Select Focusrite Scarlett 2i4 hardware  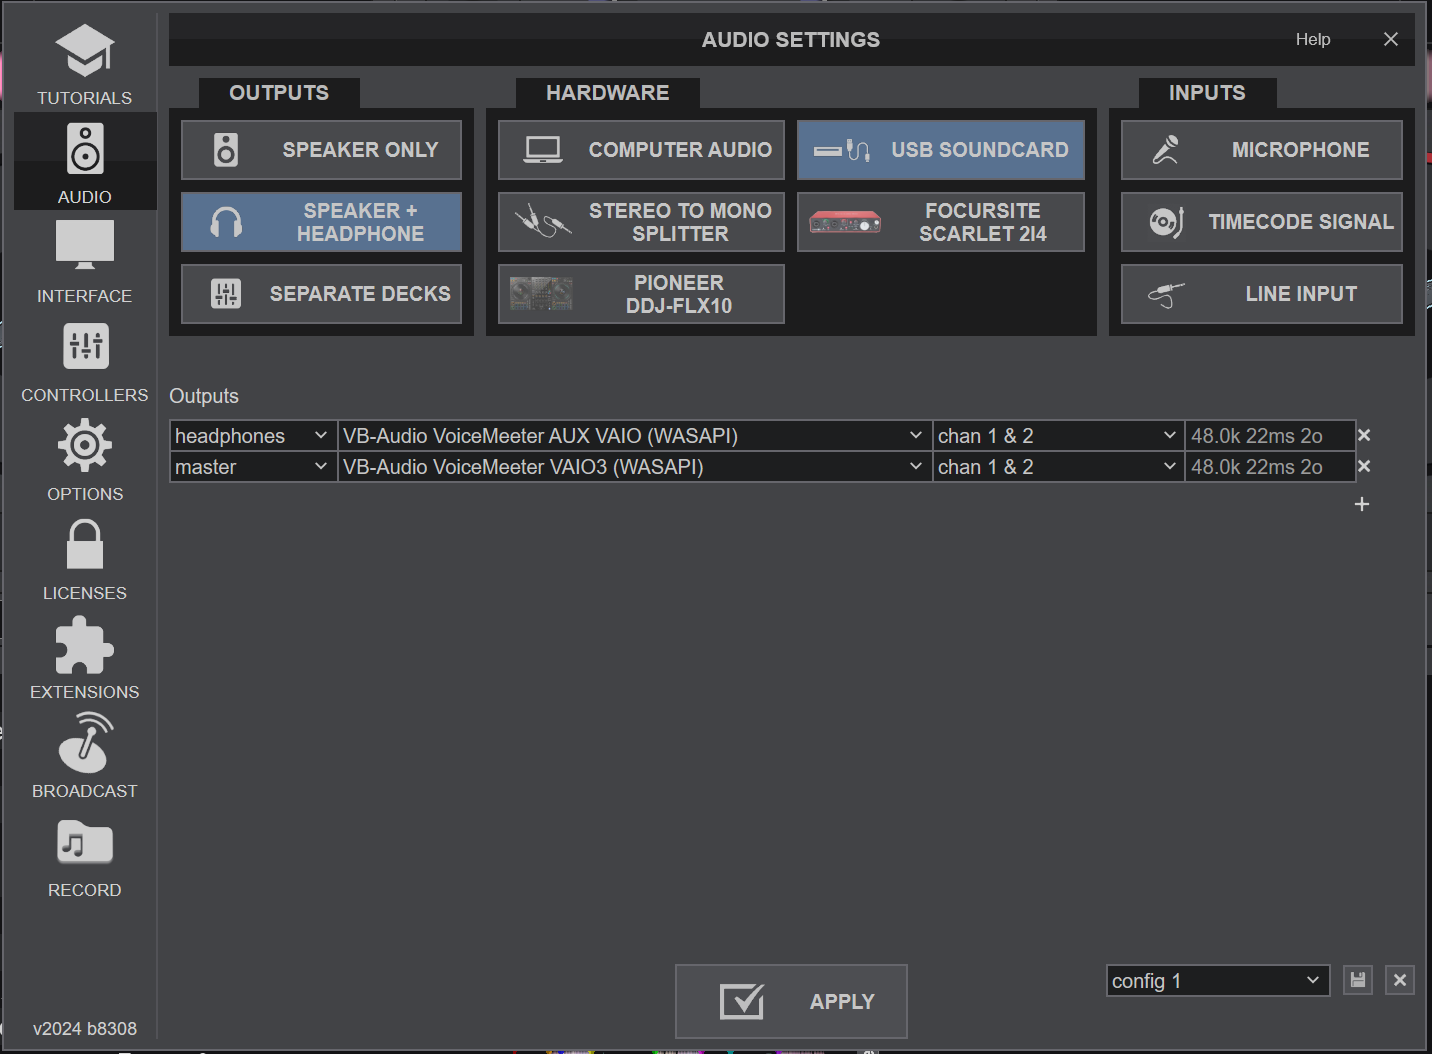pyautogui.click(x=941, y=222)
